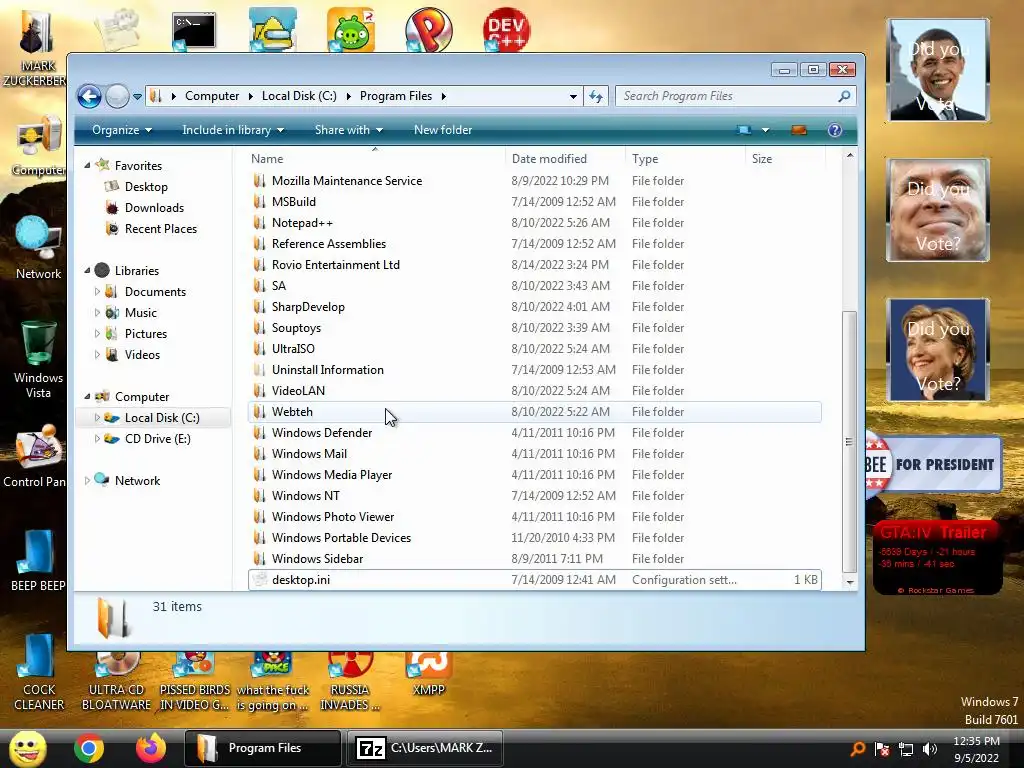Click the Help question mark icon
1024x768 pixels.
(835, 130)
